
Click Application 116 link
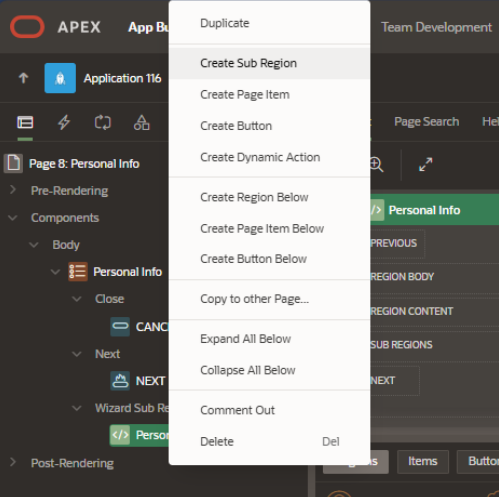point(122,78)
